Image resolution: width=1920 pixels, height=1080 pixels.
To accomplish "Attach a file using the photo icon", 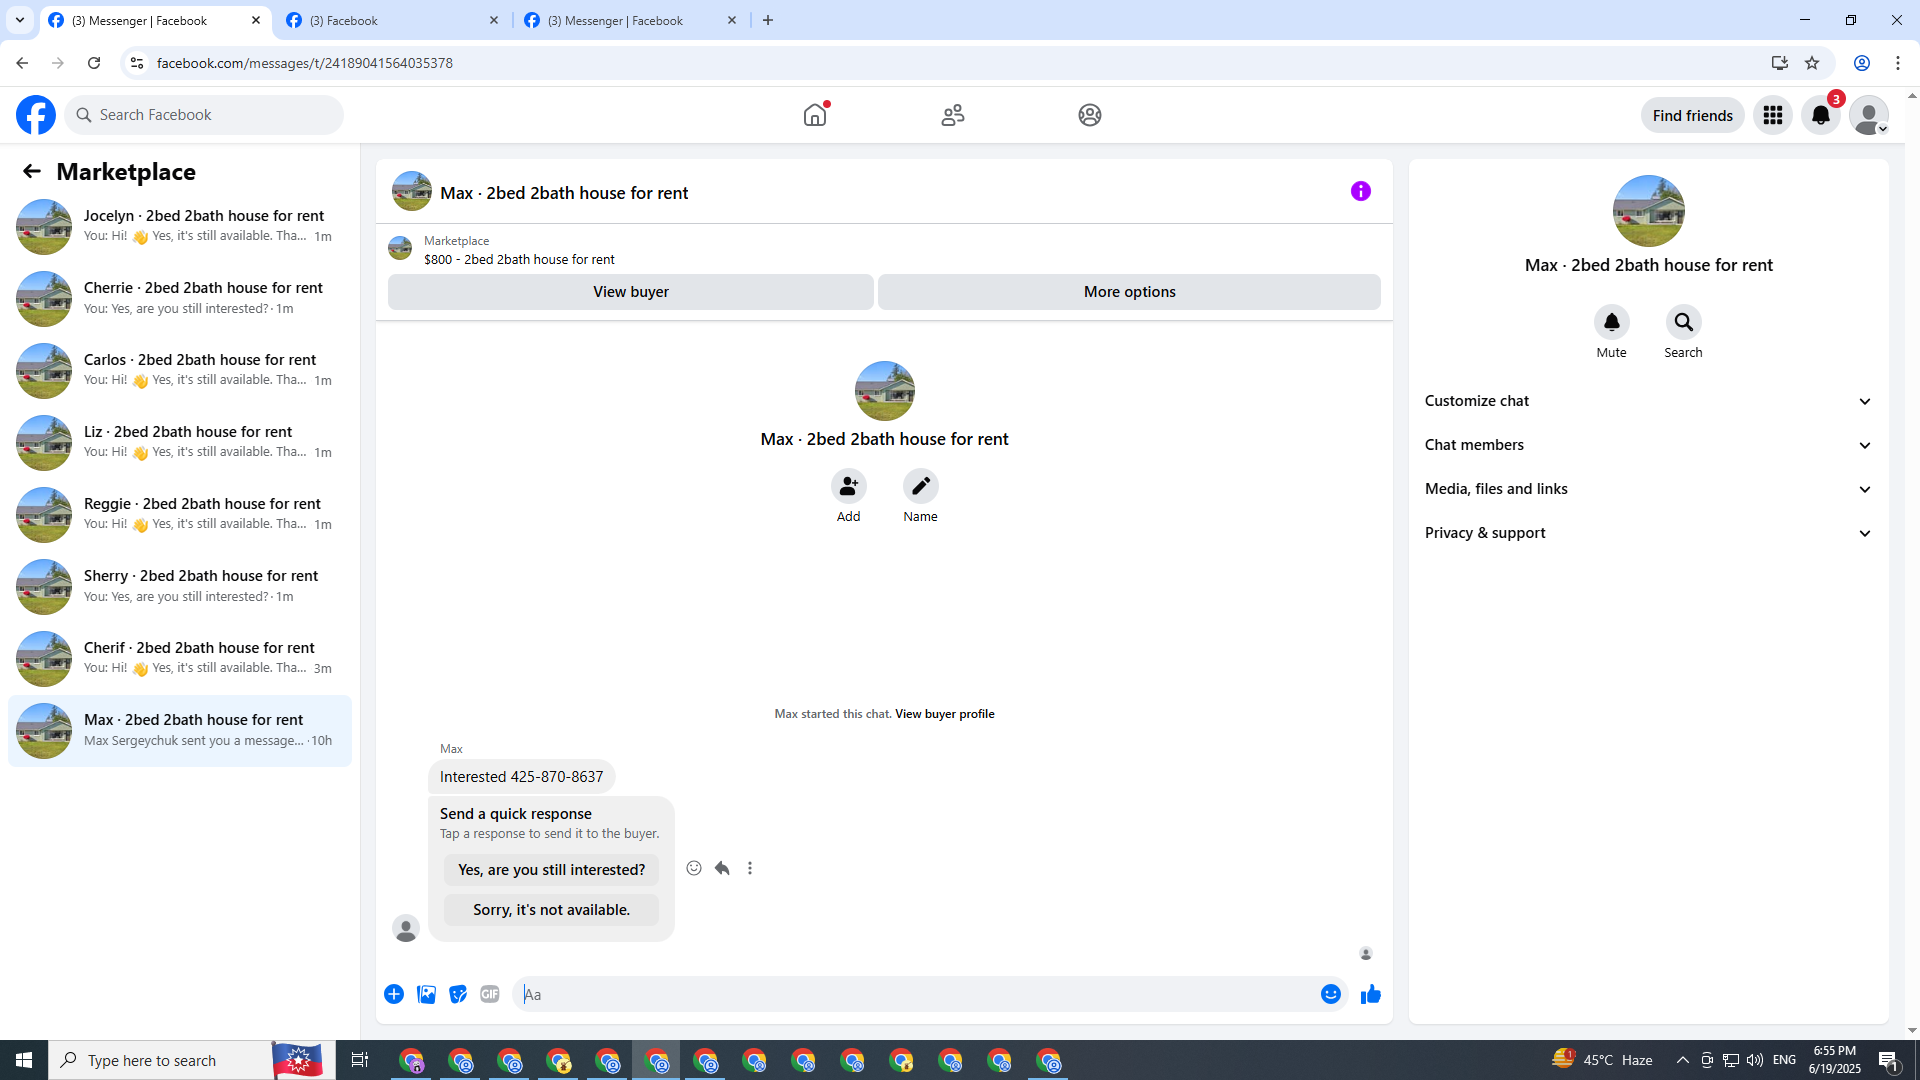I will point(426,994).
